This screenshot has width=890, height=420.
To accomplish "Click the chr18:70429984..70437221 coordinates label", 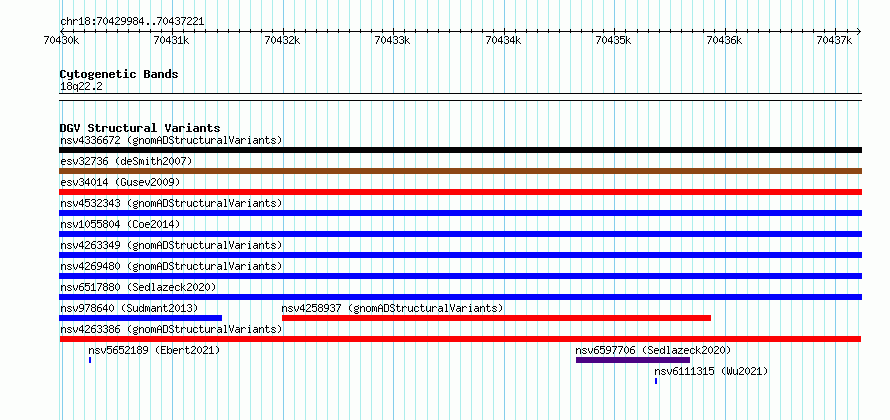I will 132,22.
